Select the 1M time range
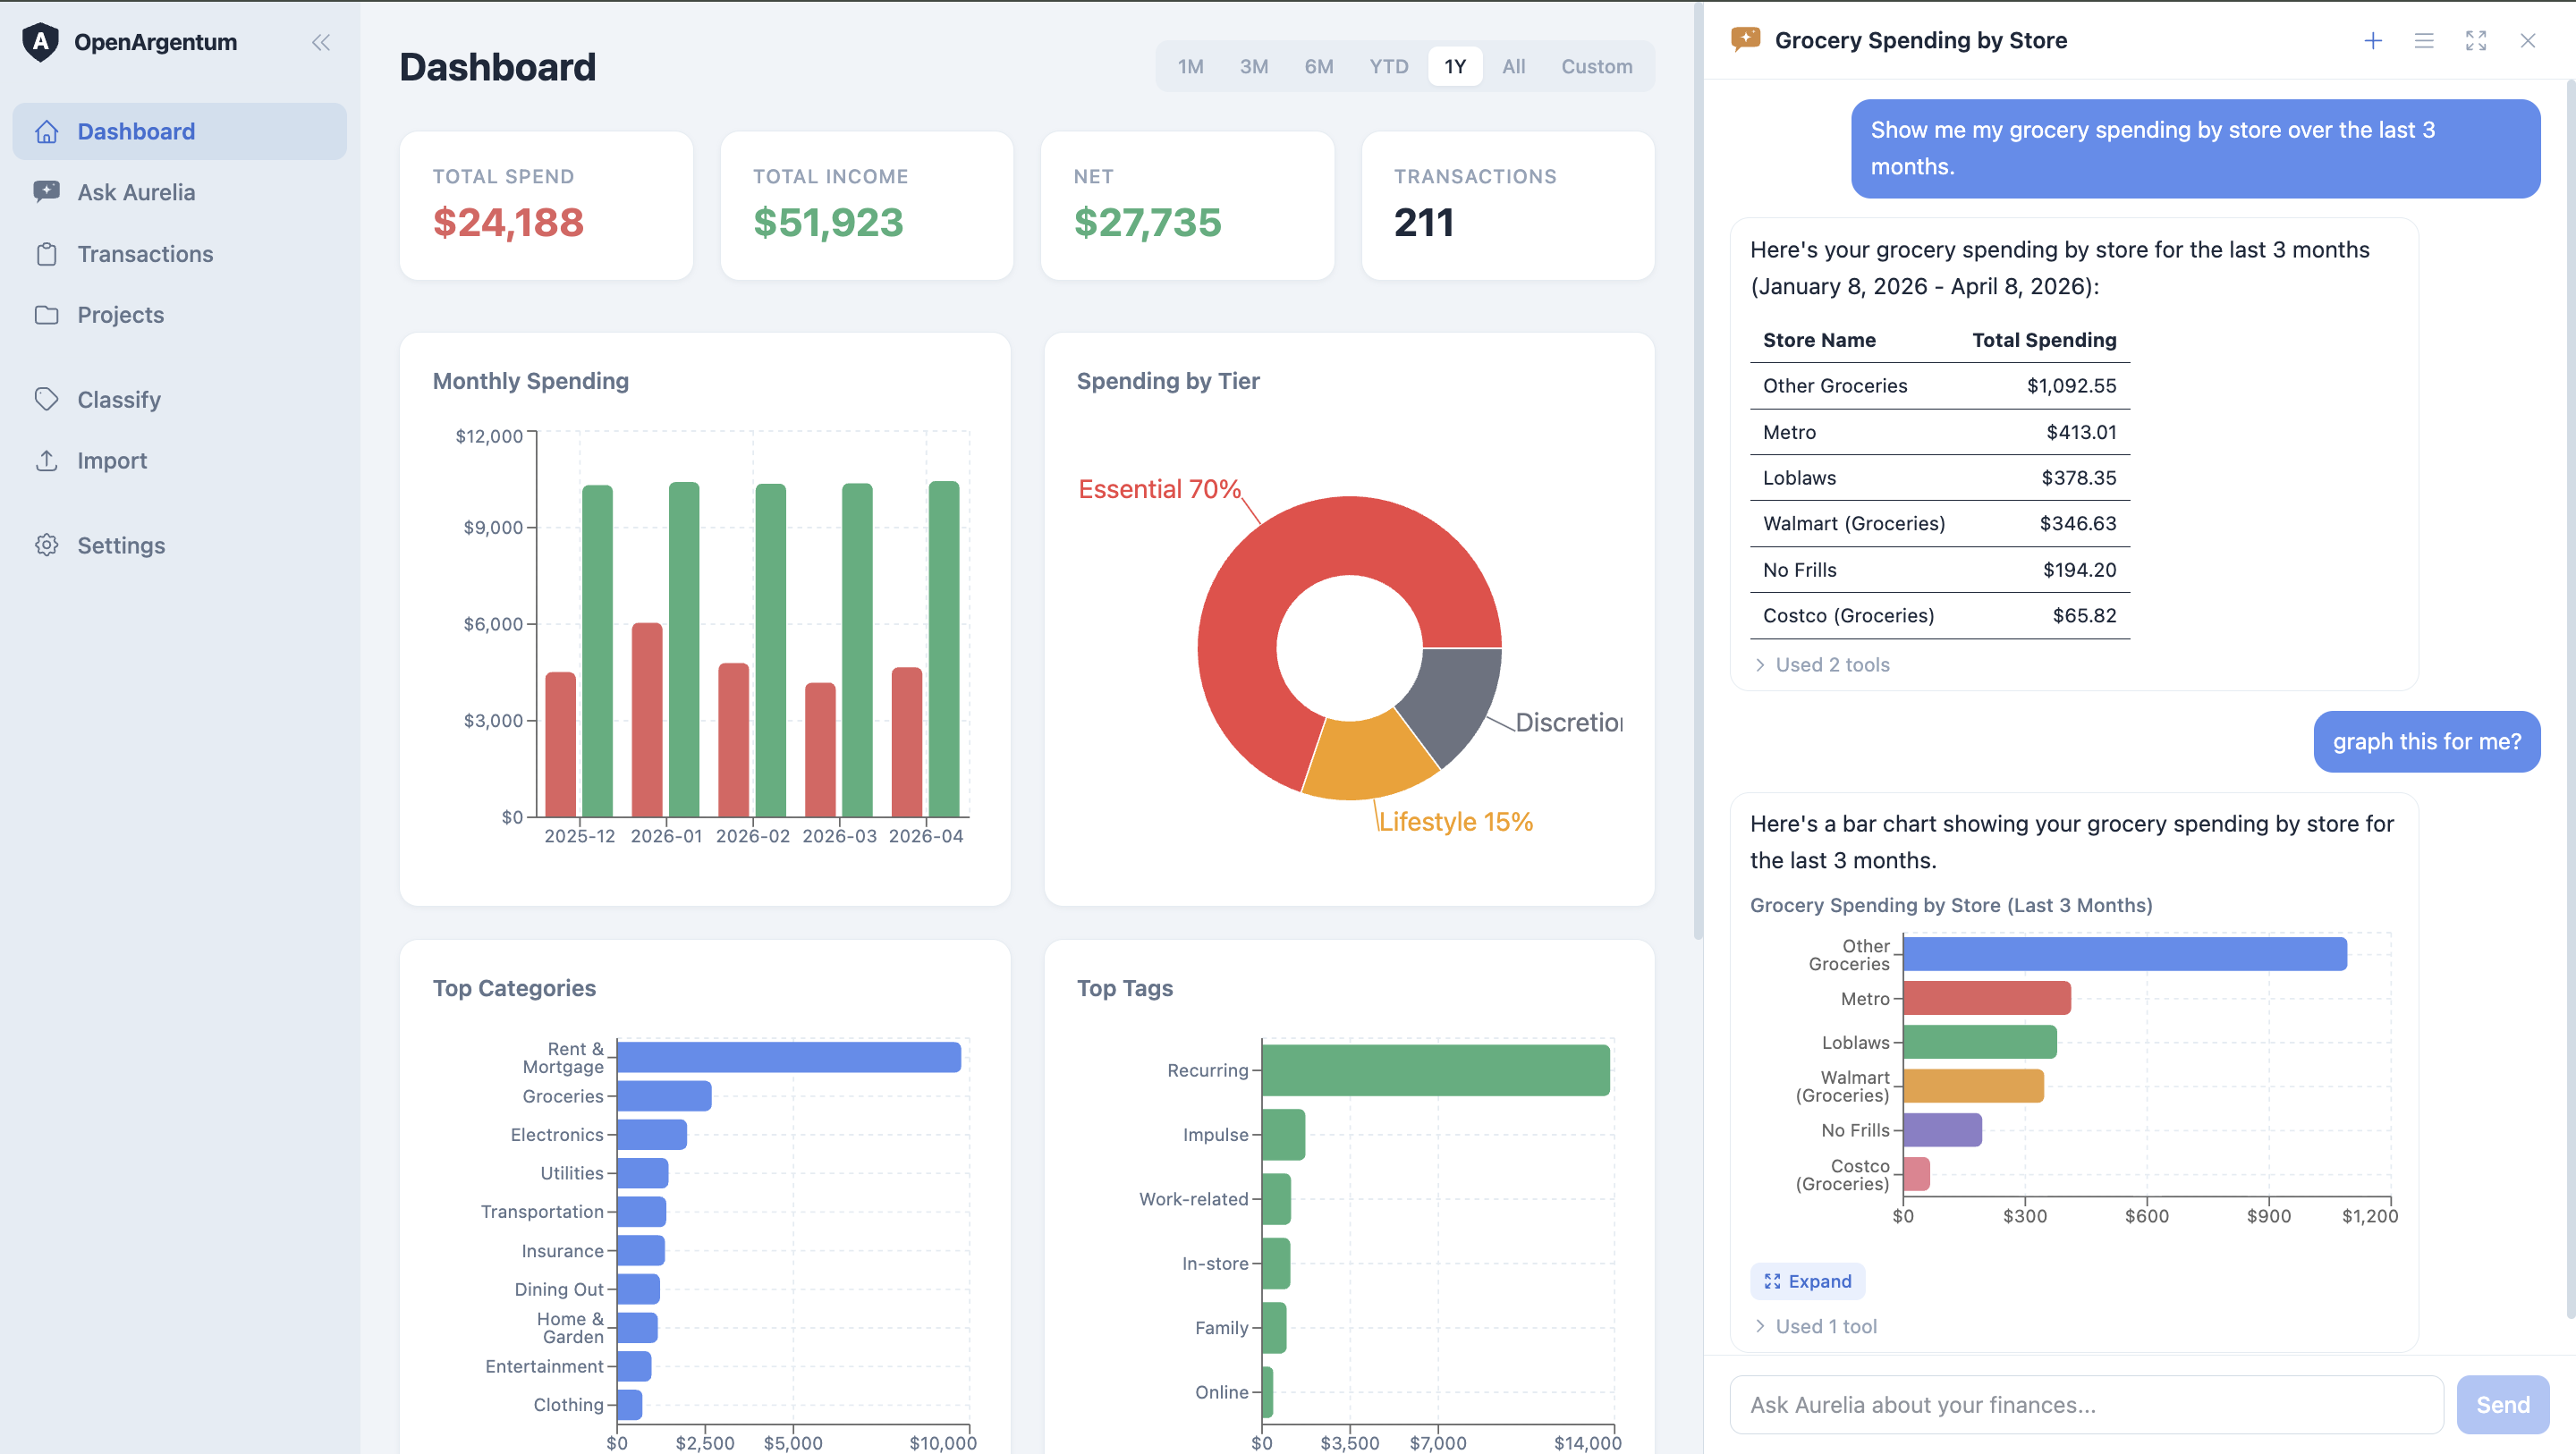Screen dimensions: 2576x1454 (x=1190, y=66)
